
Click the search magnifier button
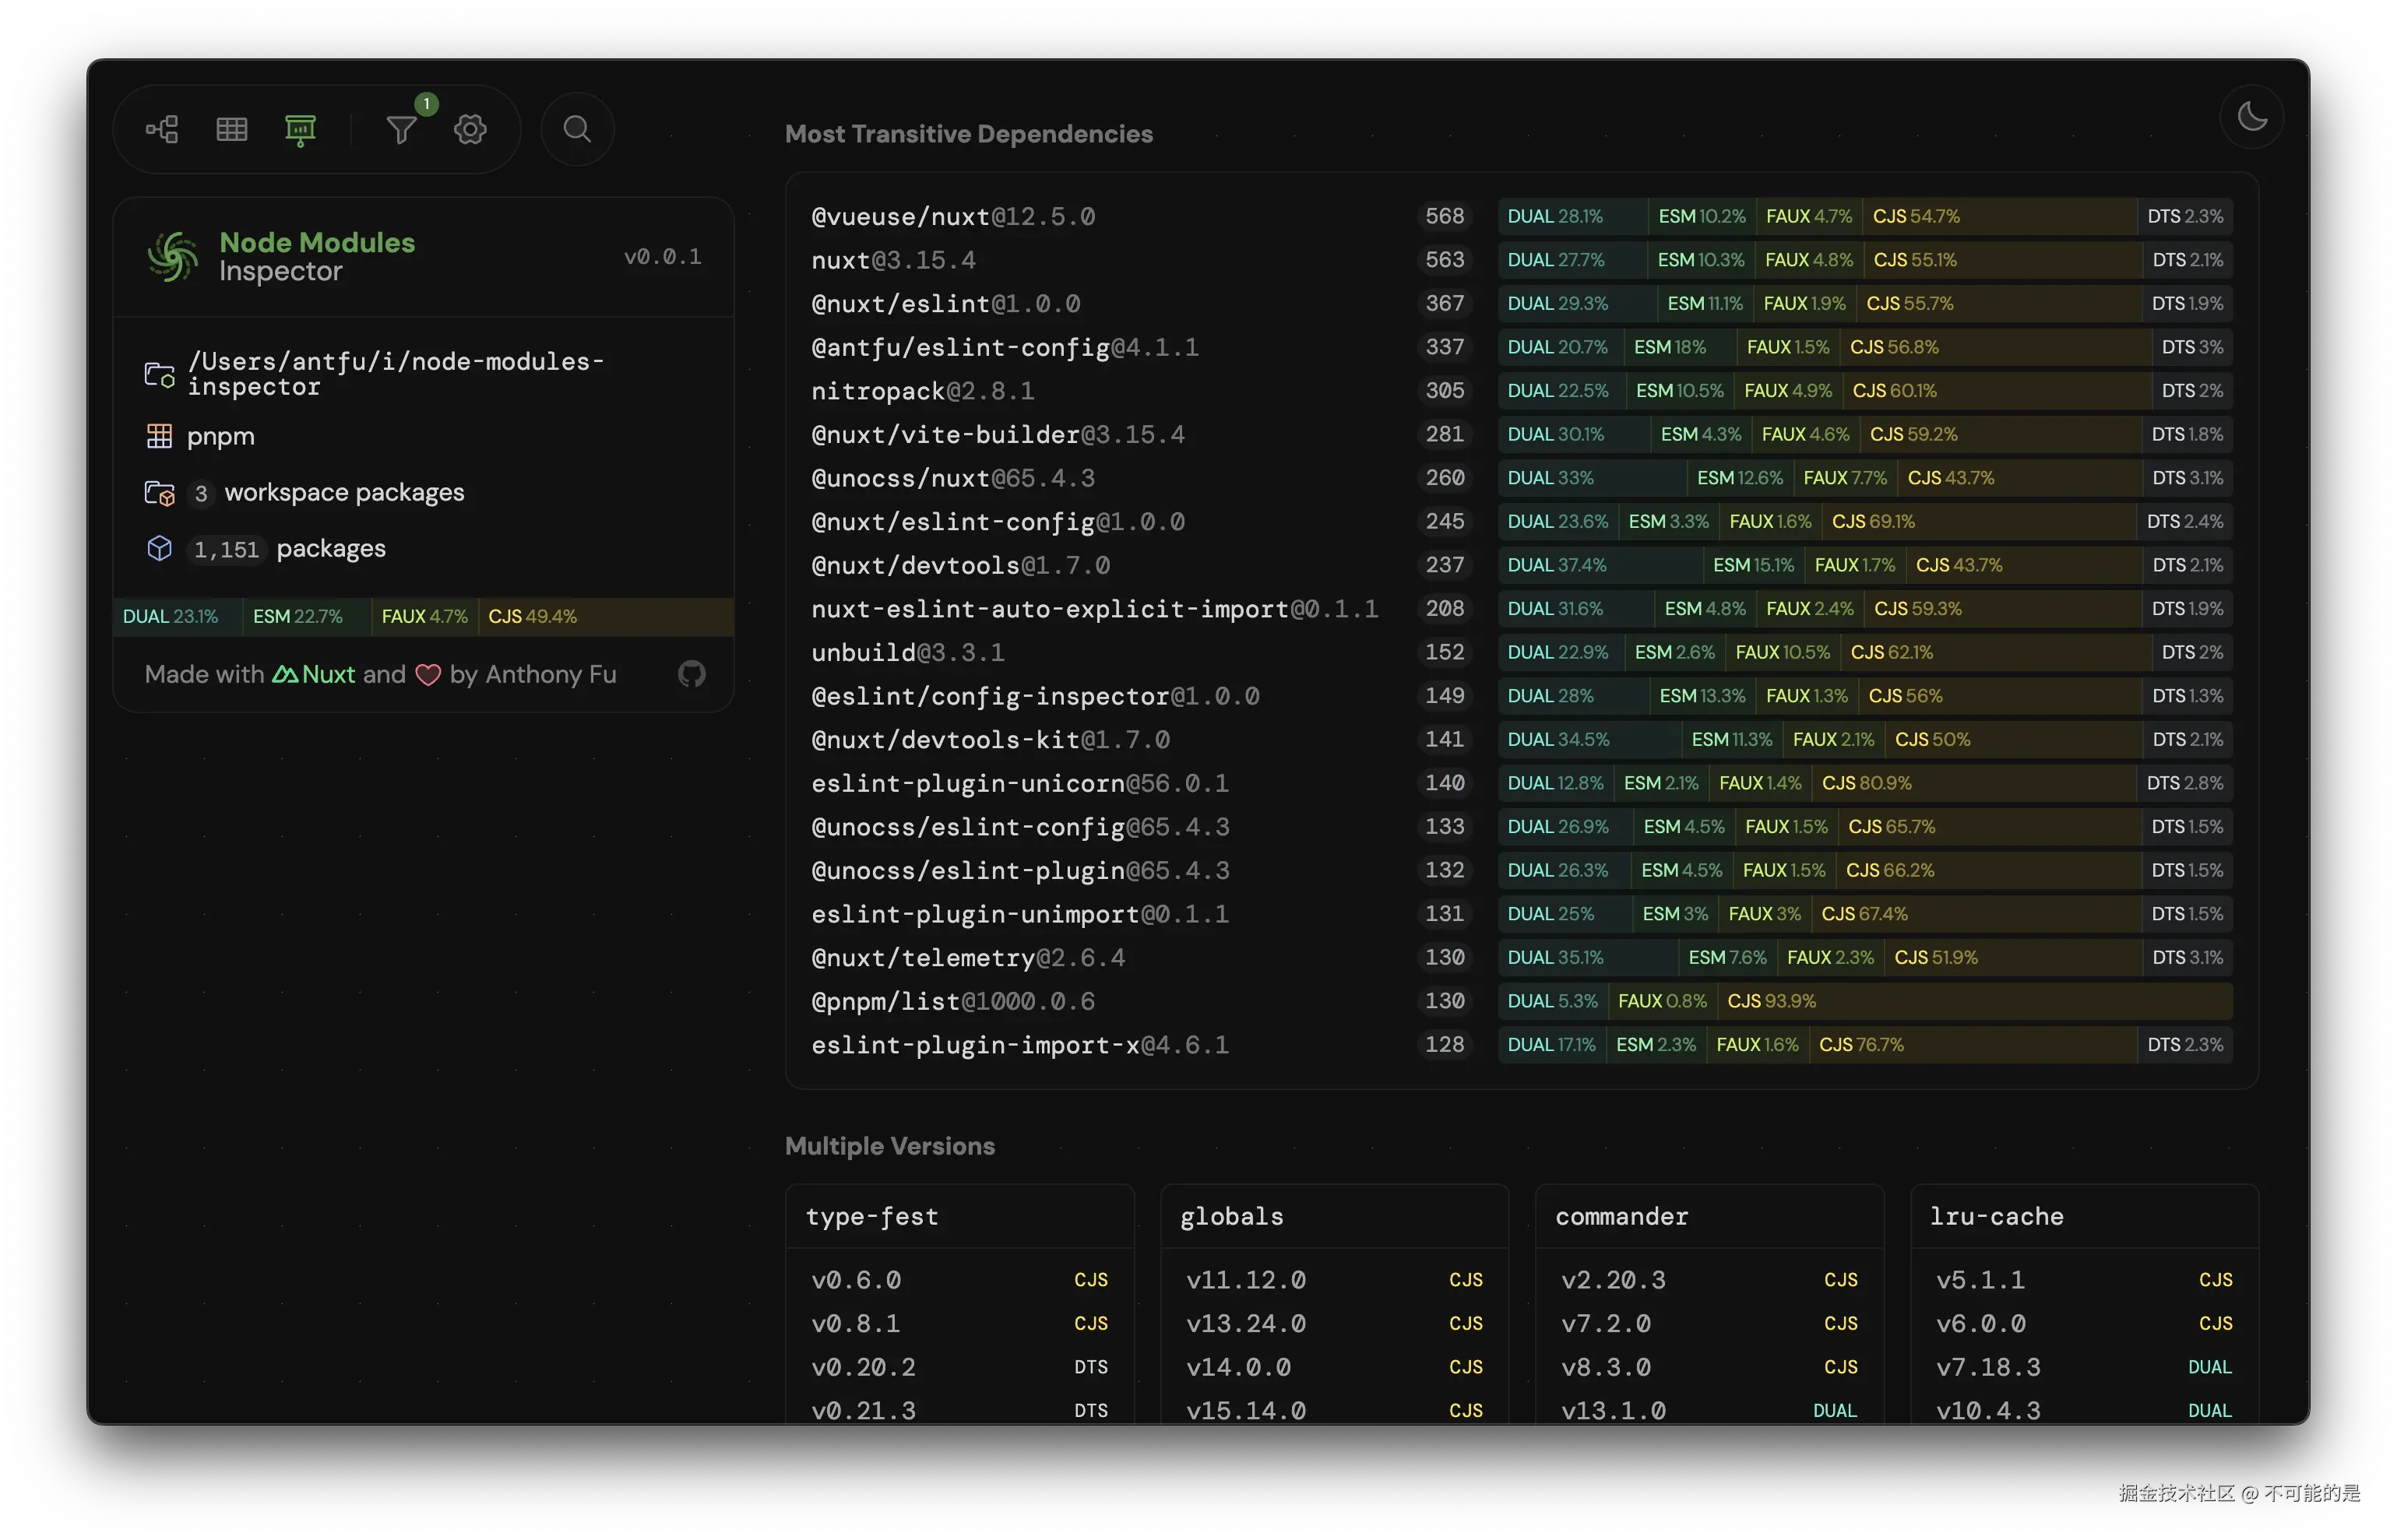577,129
